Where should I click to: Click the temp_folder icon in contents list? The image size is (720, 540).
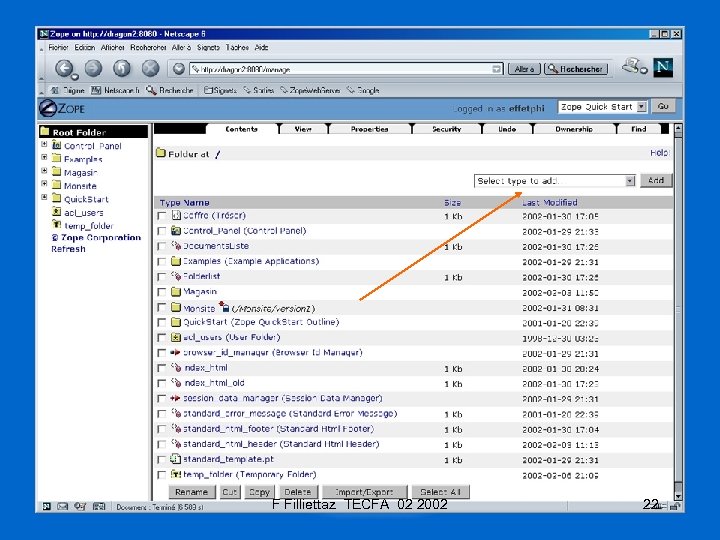click(175, 473)
